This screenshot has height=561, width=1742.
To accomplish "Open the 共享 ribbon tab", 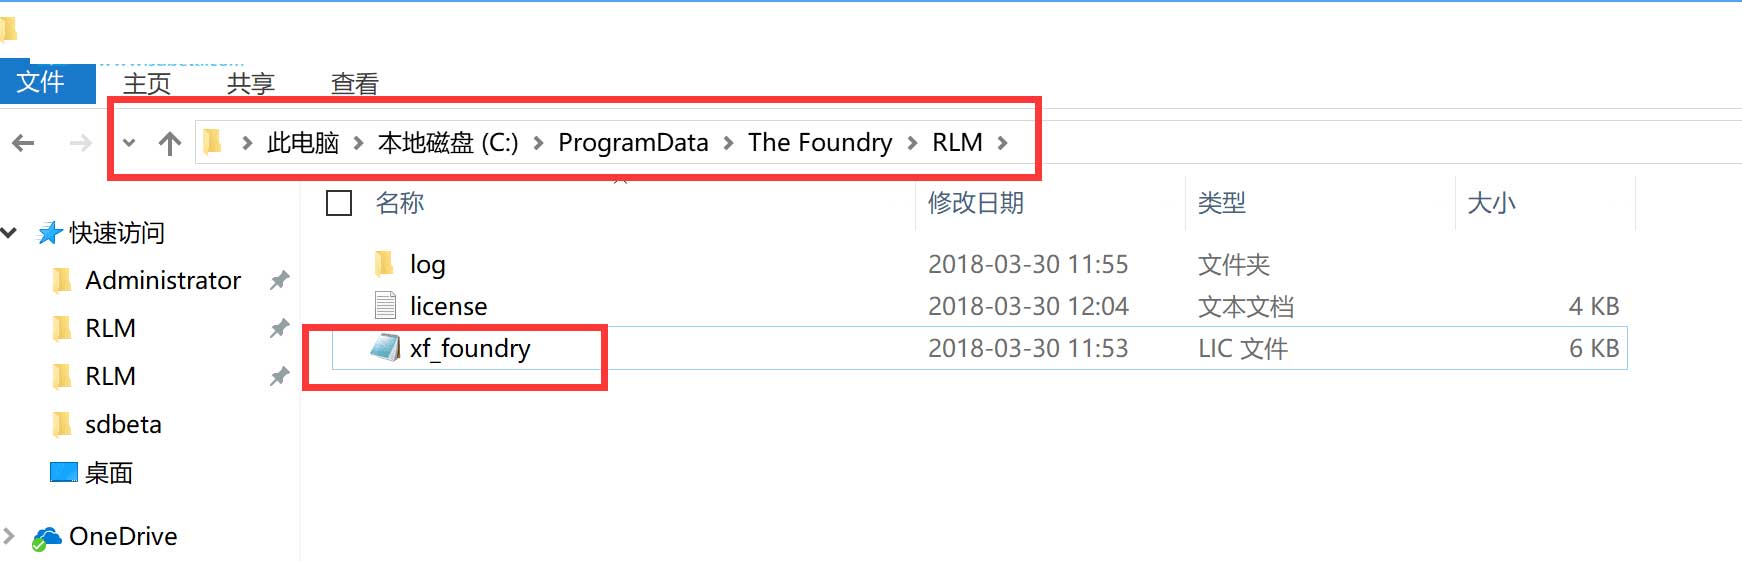I will (x=251, y=84).
